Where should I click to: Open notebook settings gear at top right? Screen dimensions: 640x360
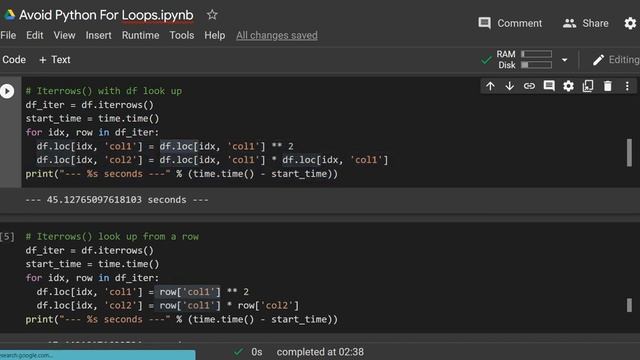point(630,23)
